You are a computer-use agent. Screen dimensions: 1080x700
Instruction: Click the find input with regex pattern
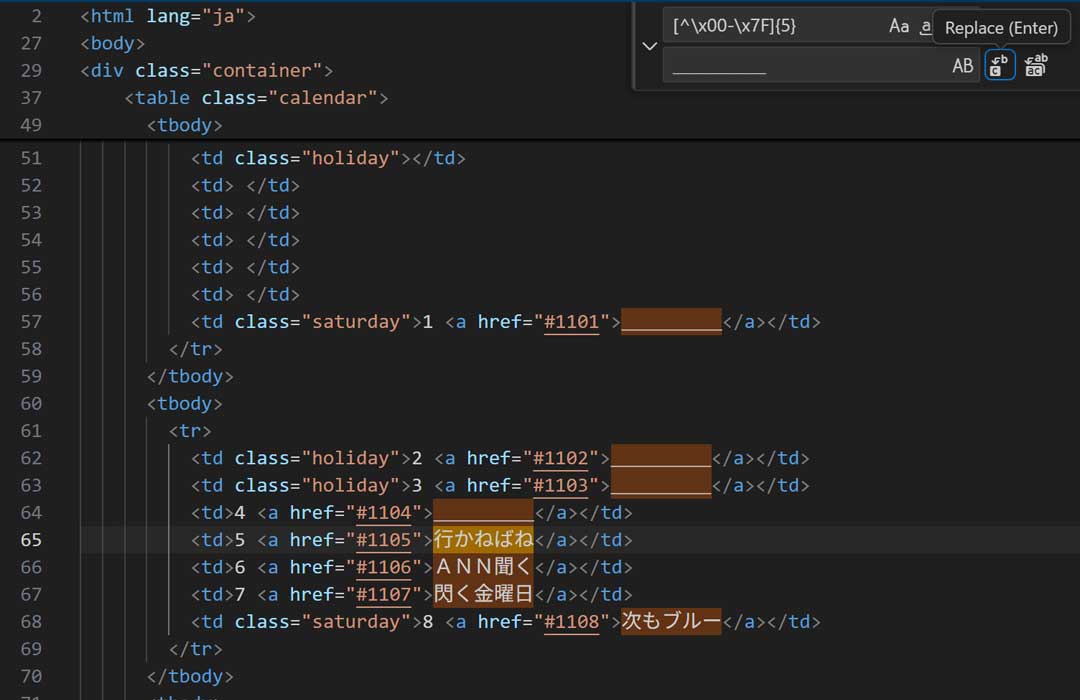[770, 27]
